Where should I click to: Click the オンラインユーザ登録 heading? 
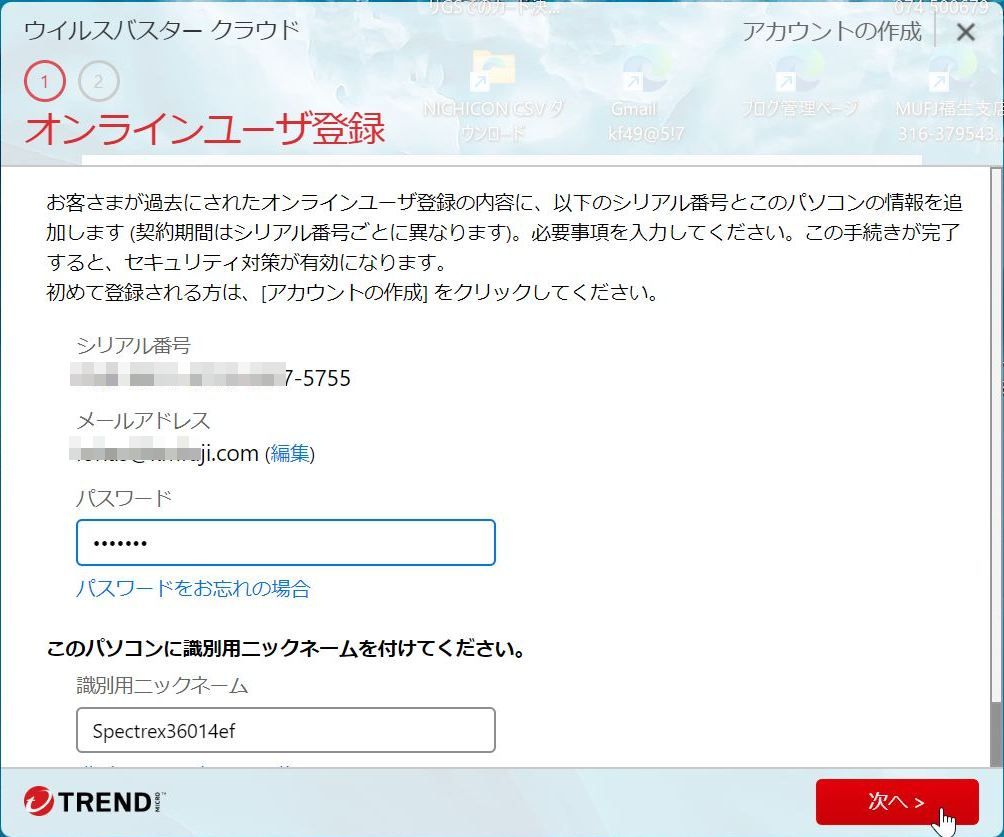coord(204,127)
